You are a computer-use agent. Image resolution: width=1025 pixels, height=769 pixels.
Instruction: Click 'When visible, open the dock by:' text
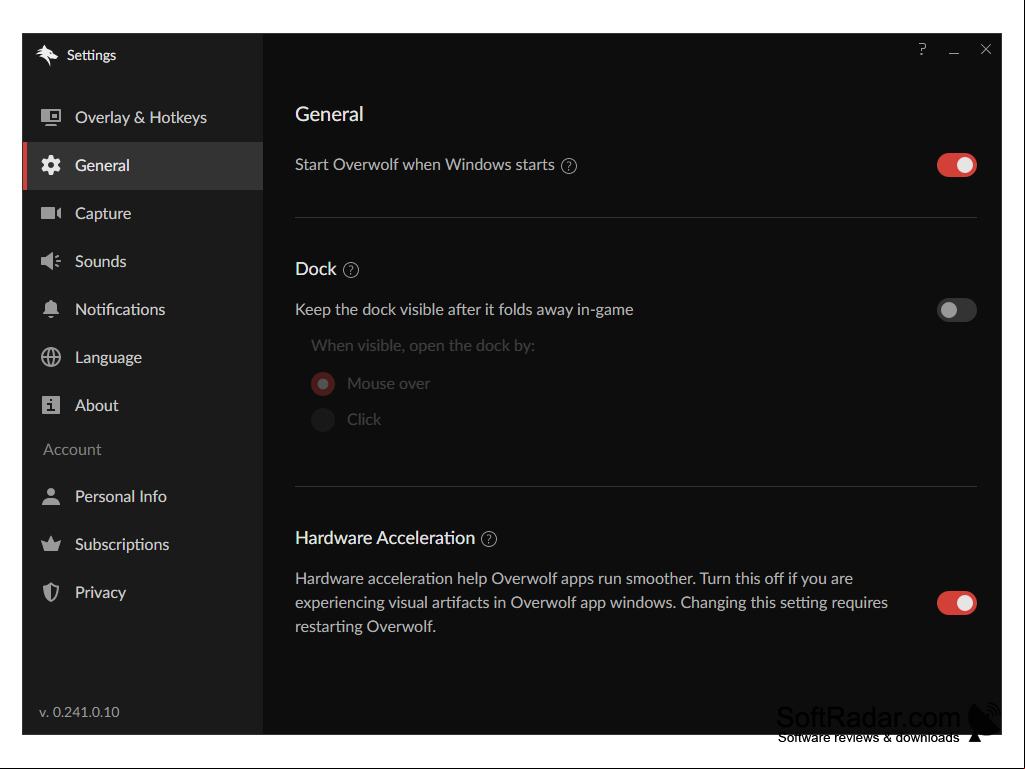tap(423, 346)
